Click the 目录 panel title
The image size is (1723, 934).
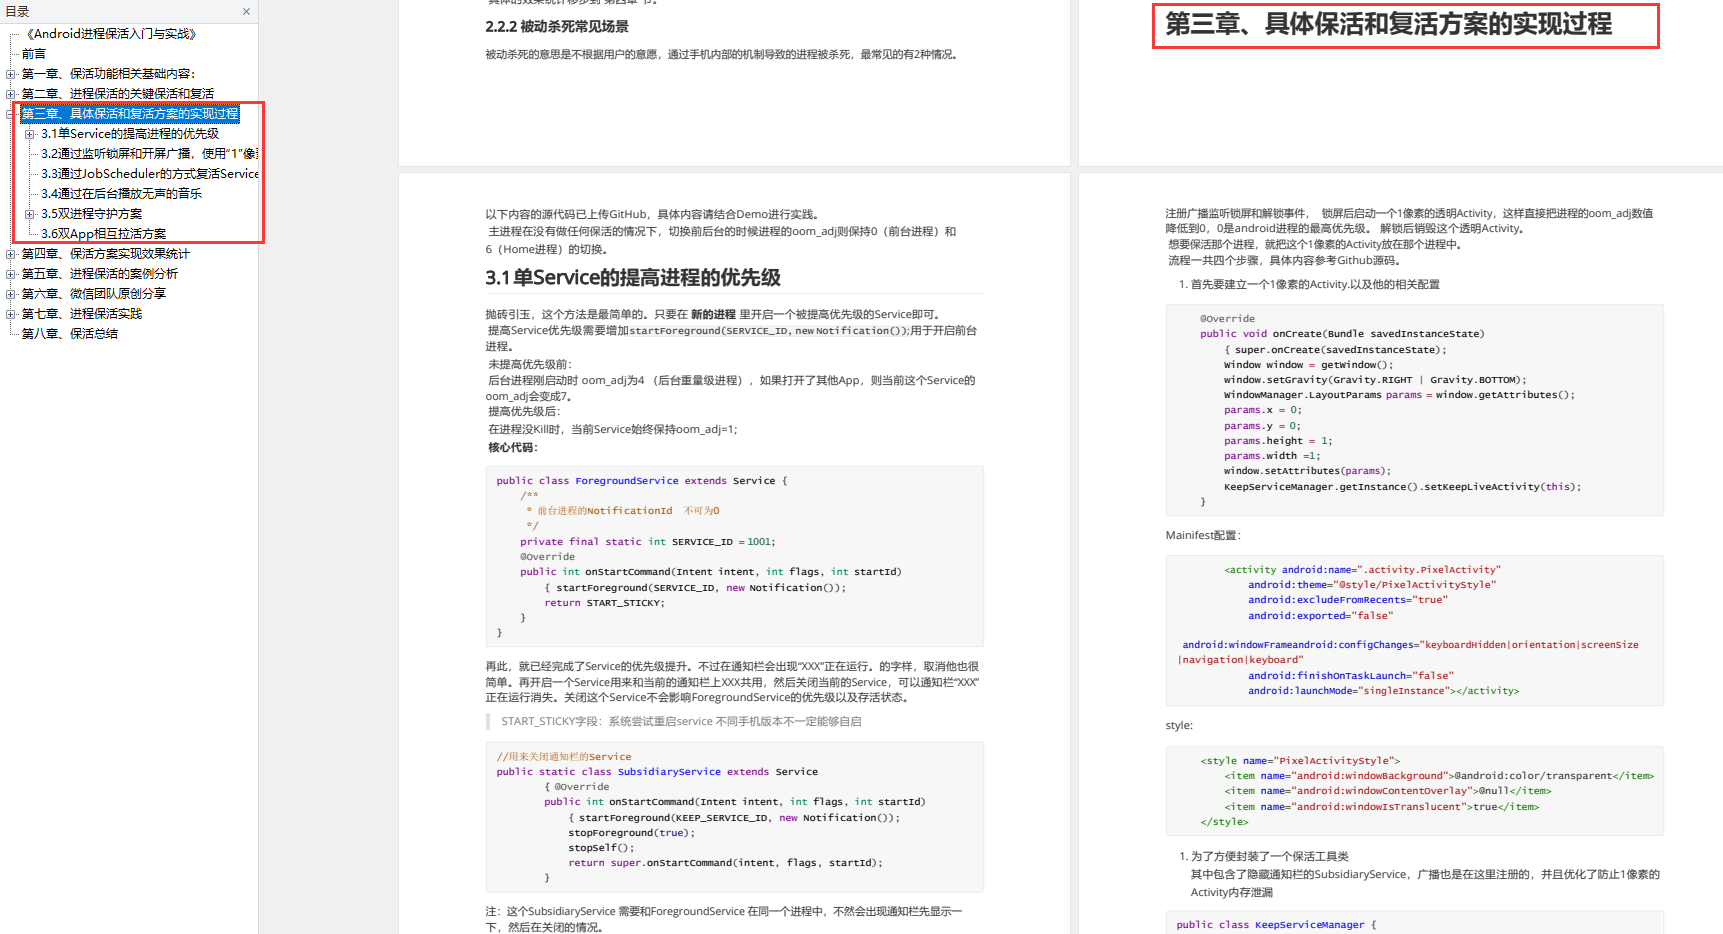(x=18, y=12)
